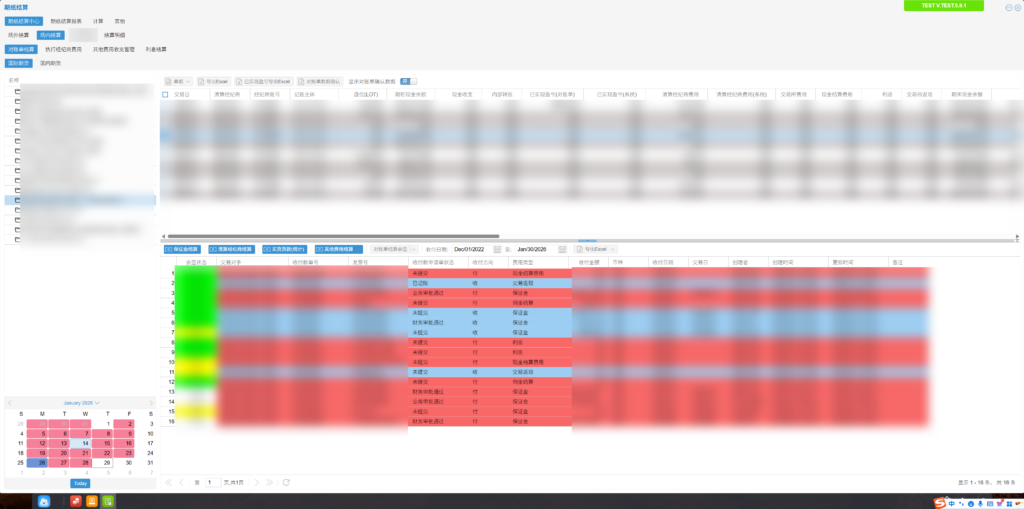The image size is (1024, 509).
Task: Check the select-all checkbox in top grid header
Action: click(166, 94)
